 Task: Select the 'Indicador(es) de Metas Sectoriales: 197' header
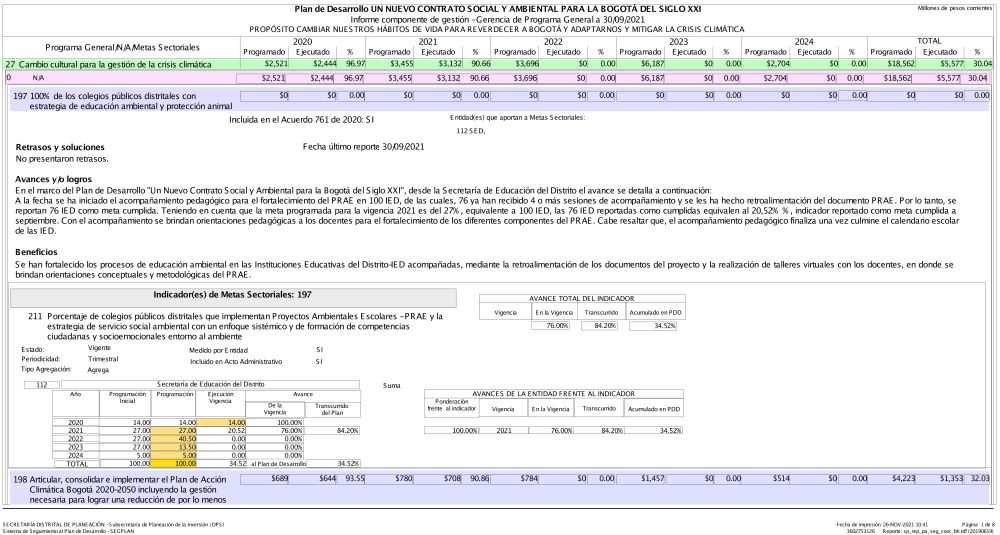coord(232,296)
